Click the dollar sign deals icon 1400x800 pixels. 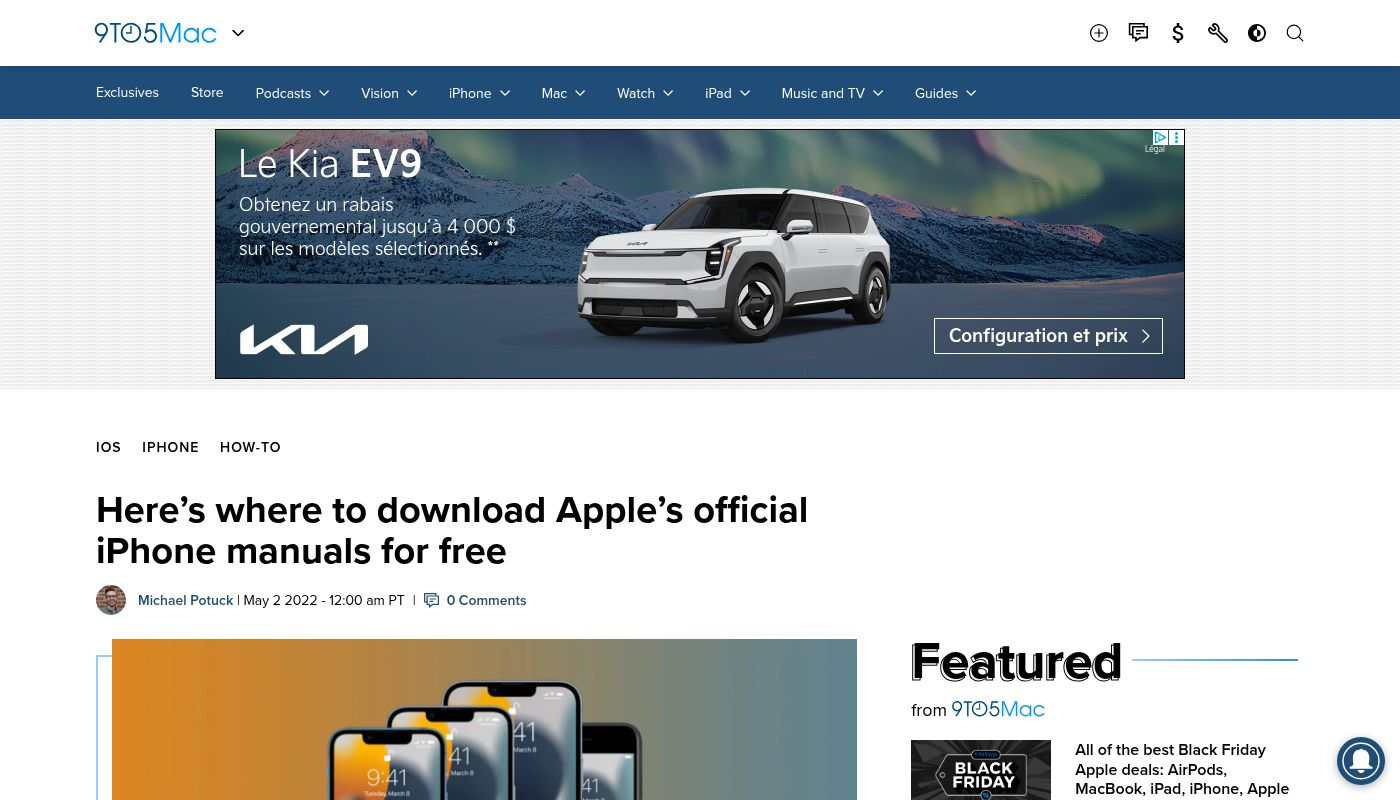pyautogui.click(x=1178, y=33)
